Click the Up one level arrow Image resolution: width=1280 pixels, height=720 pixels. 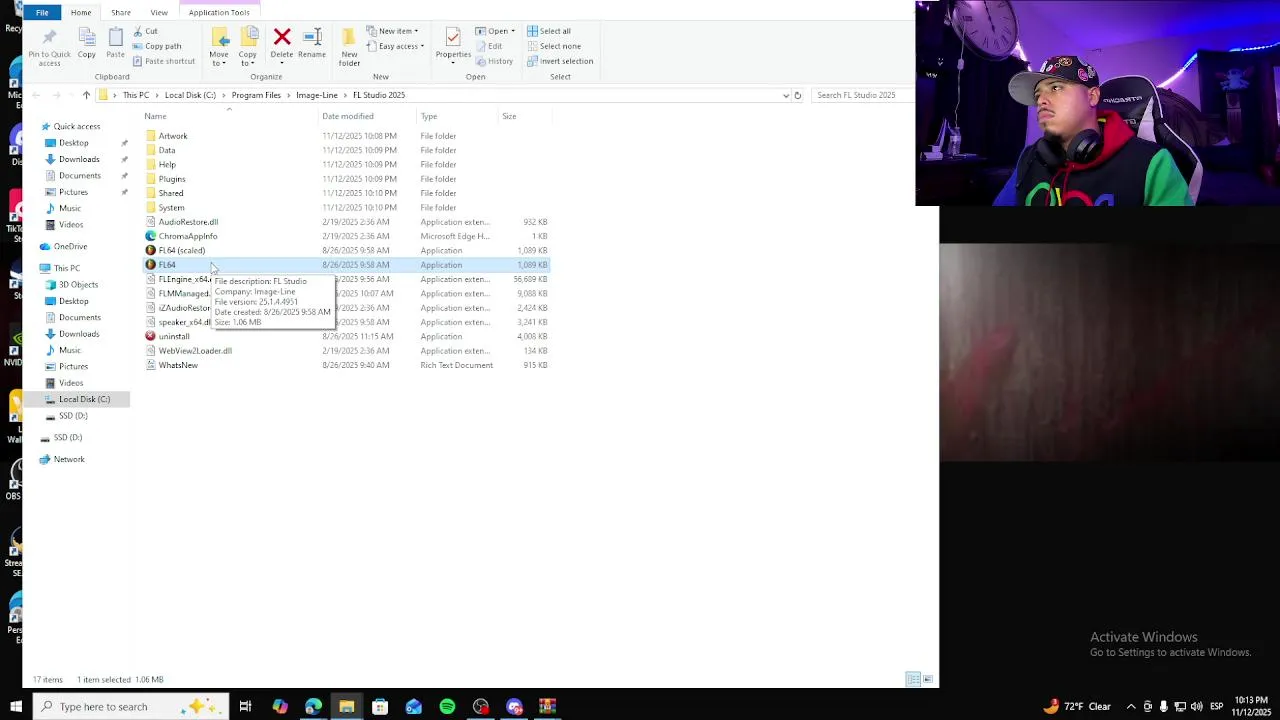(x=86, y=95)
